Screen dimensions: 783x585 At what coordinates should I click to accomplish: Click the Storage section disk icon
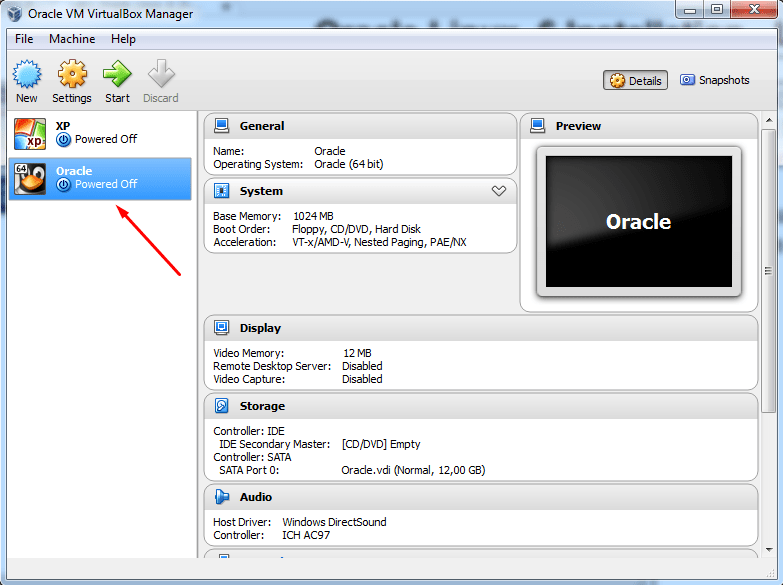[x=221, y=406]
